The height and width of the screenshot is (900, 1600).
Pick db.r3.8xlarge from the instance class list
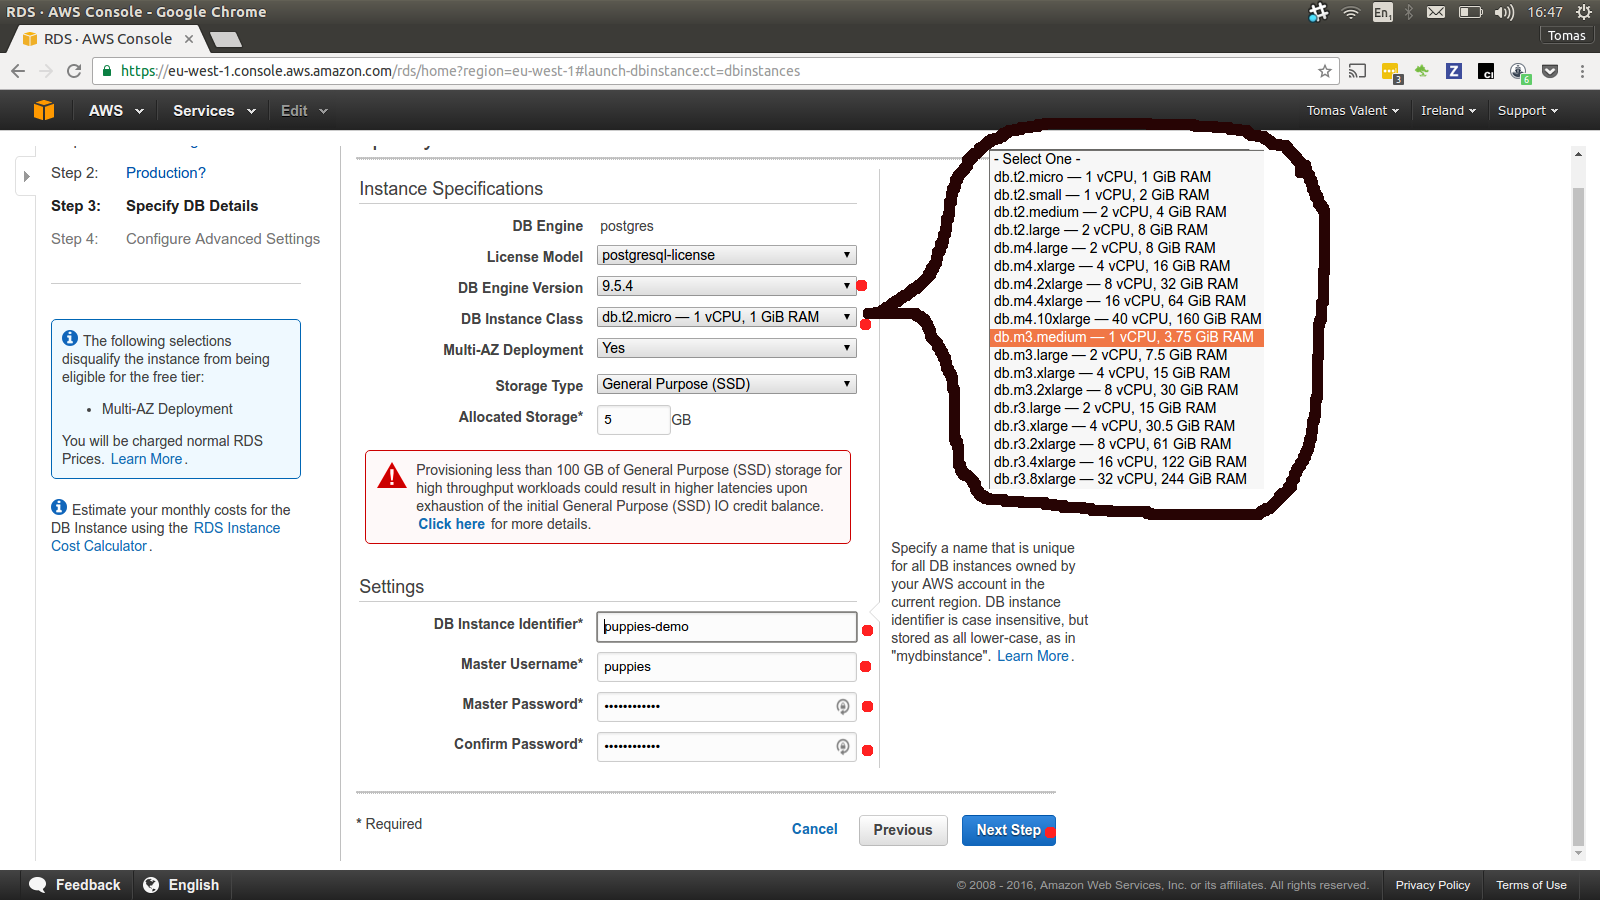(x=1127, y=479)
